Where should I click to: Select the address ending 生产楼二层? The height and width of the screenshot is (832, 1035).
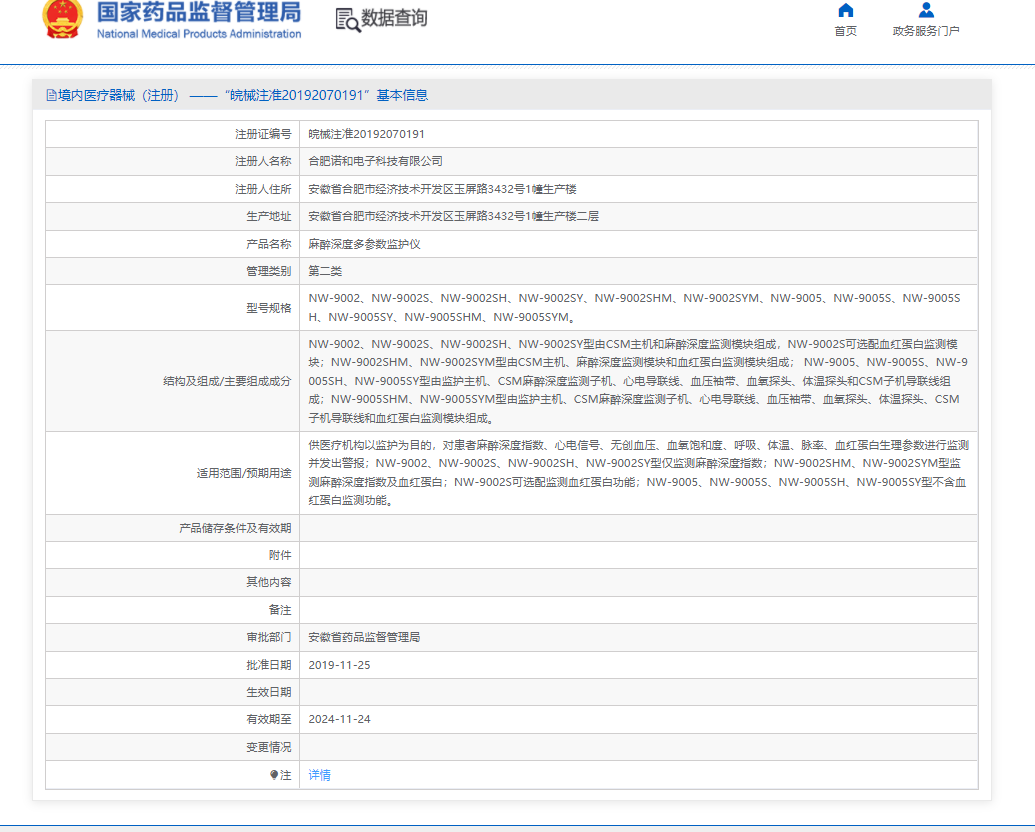453,216
